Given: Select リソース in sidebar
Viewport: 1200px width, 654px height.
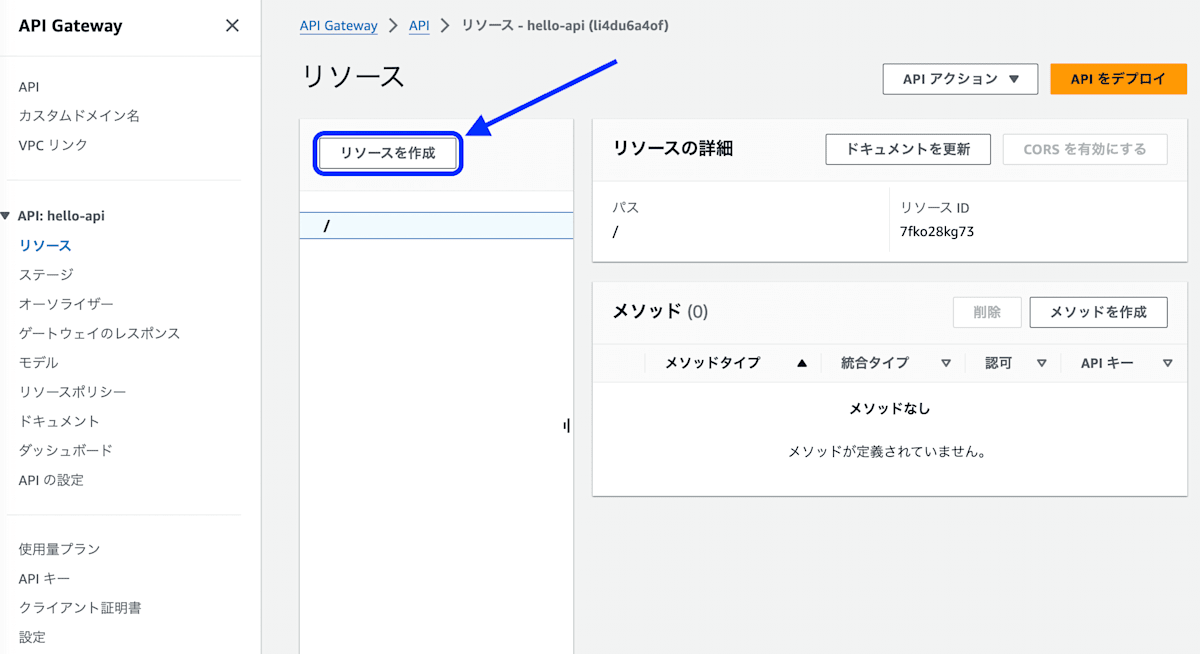Looking at the screenshot, I should point(45,245).
